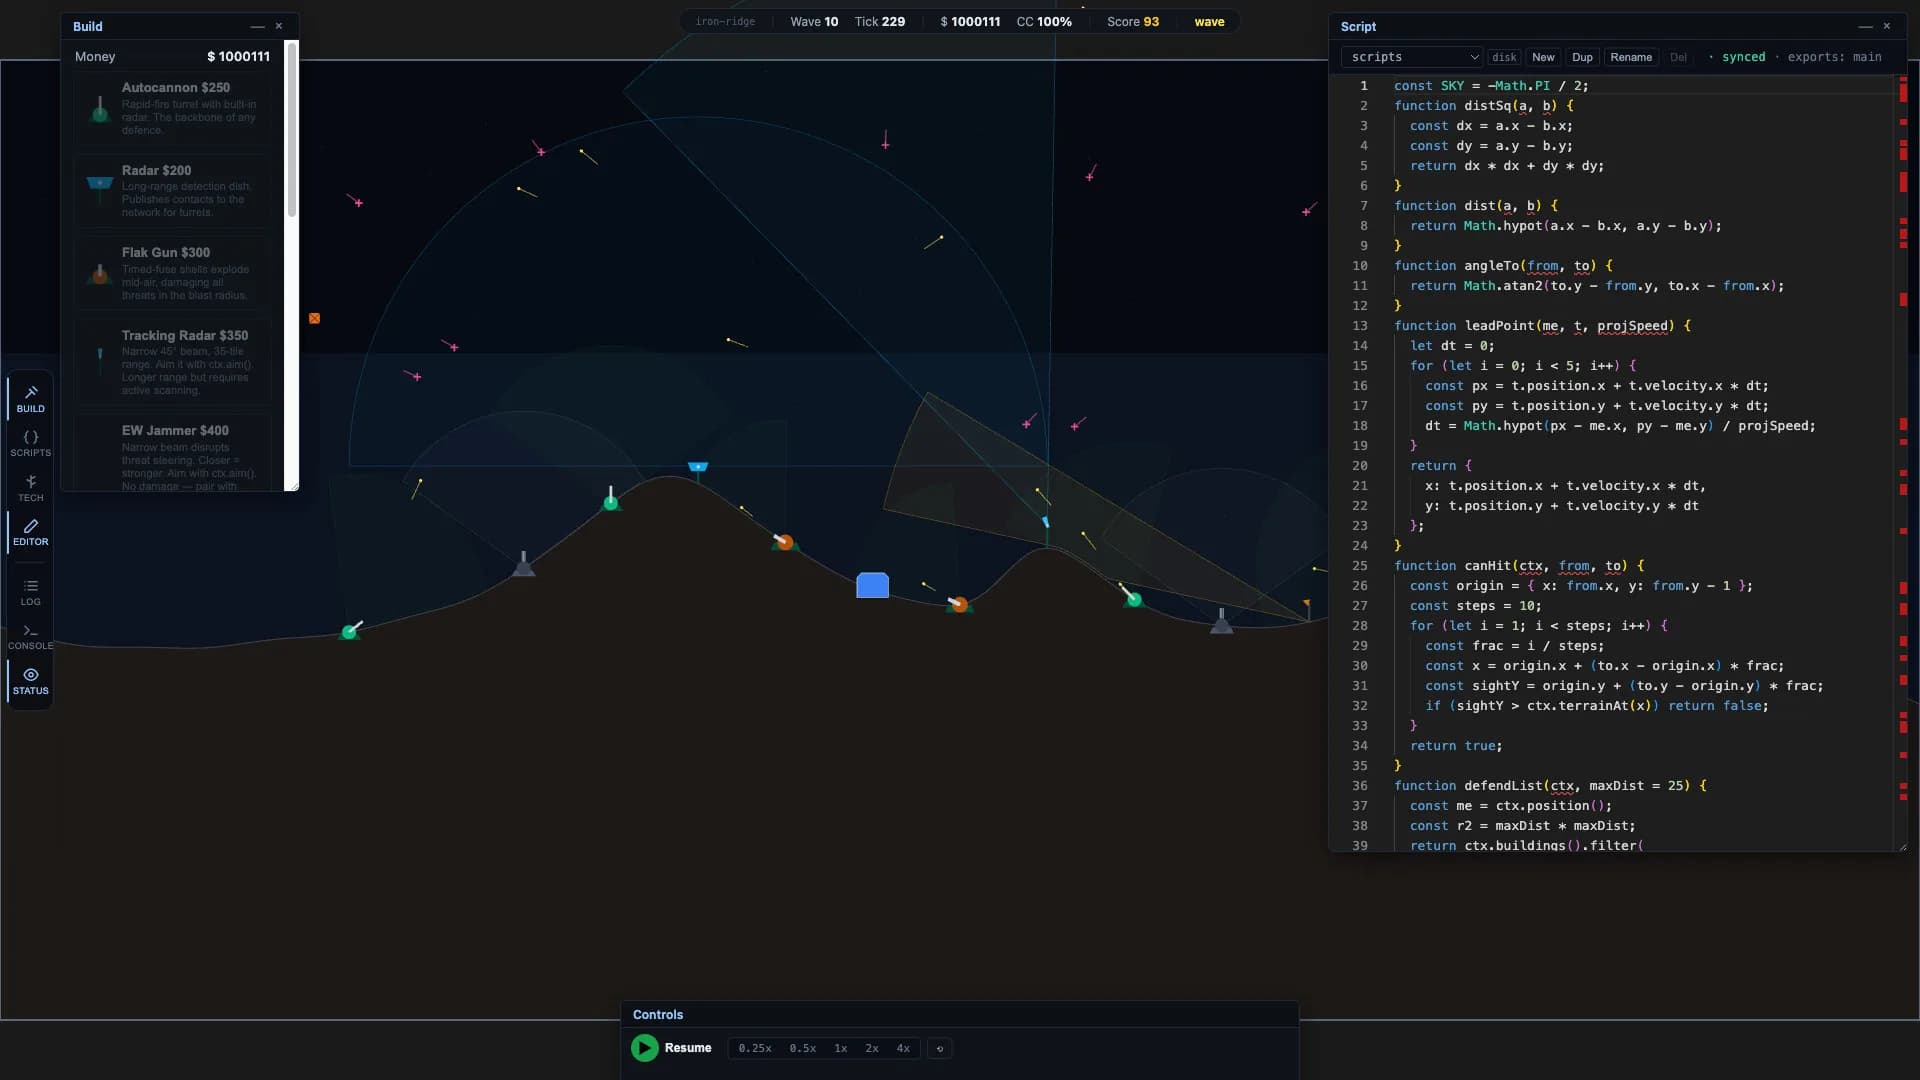This screenshot has height=1080, width=1920.
Task: Click code line 'function canHit'
Action: [1519, 566]
